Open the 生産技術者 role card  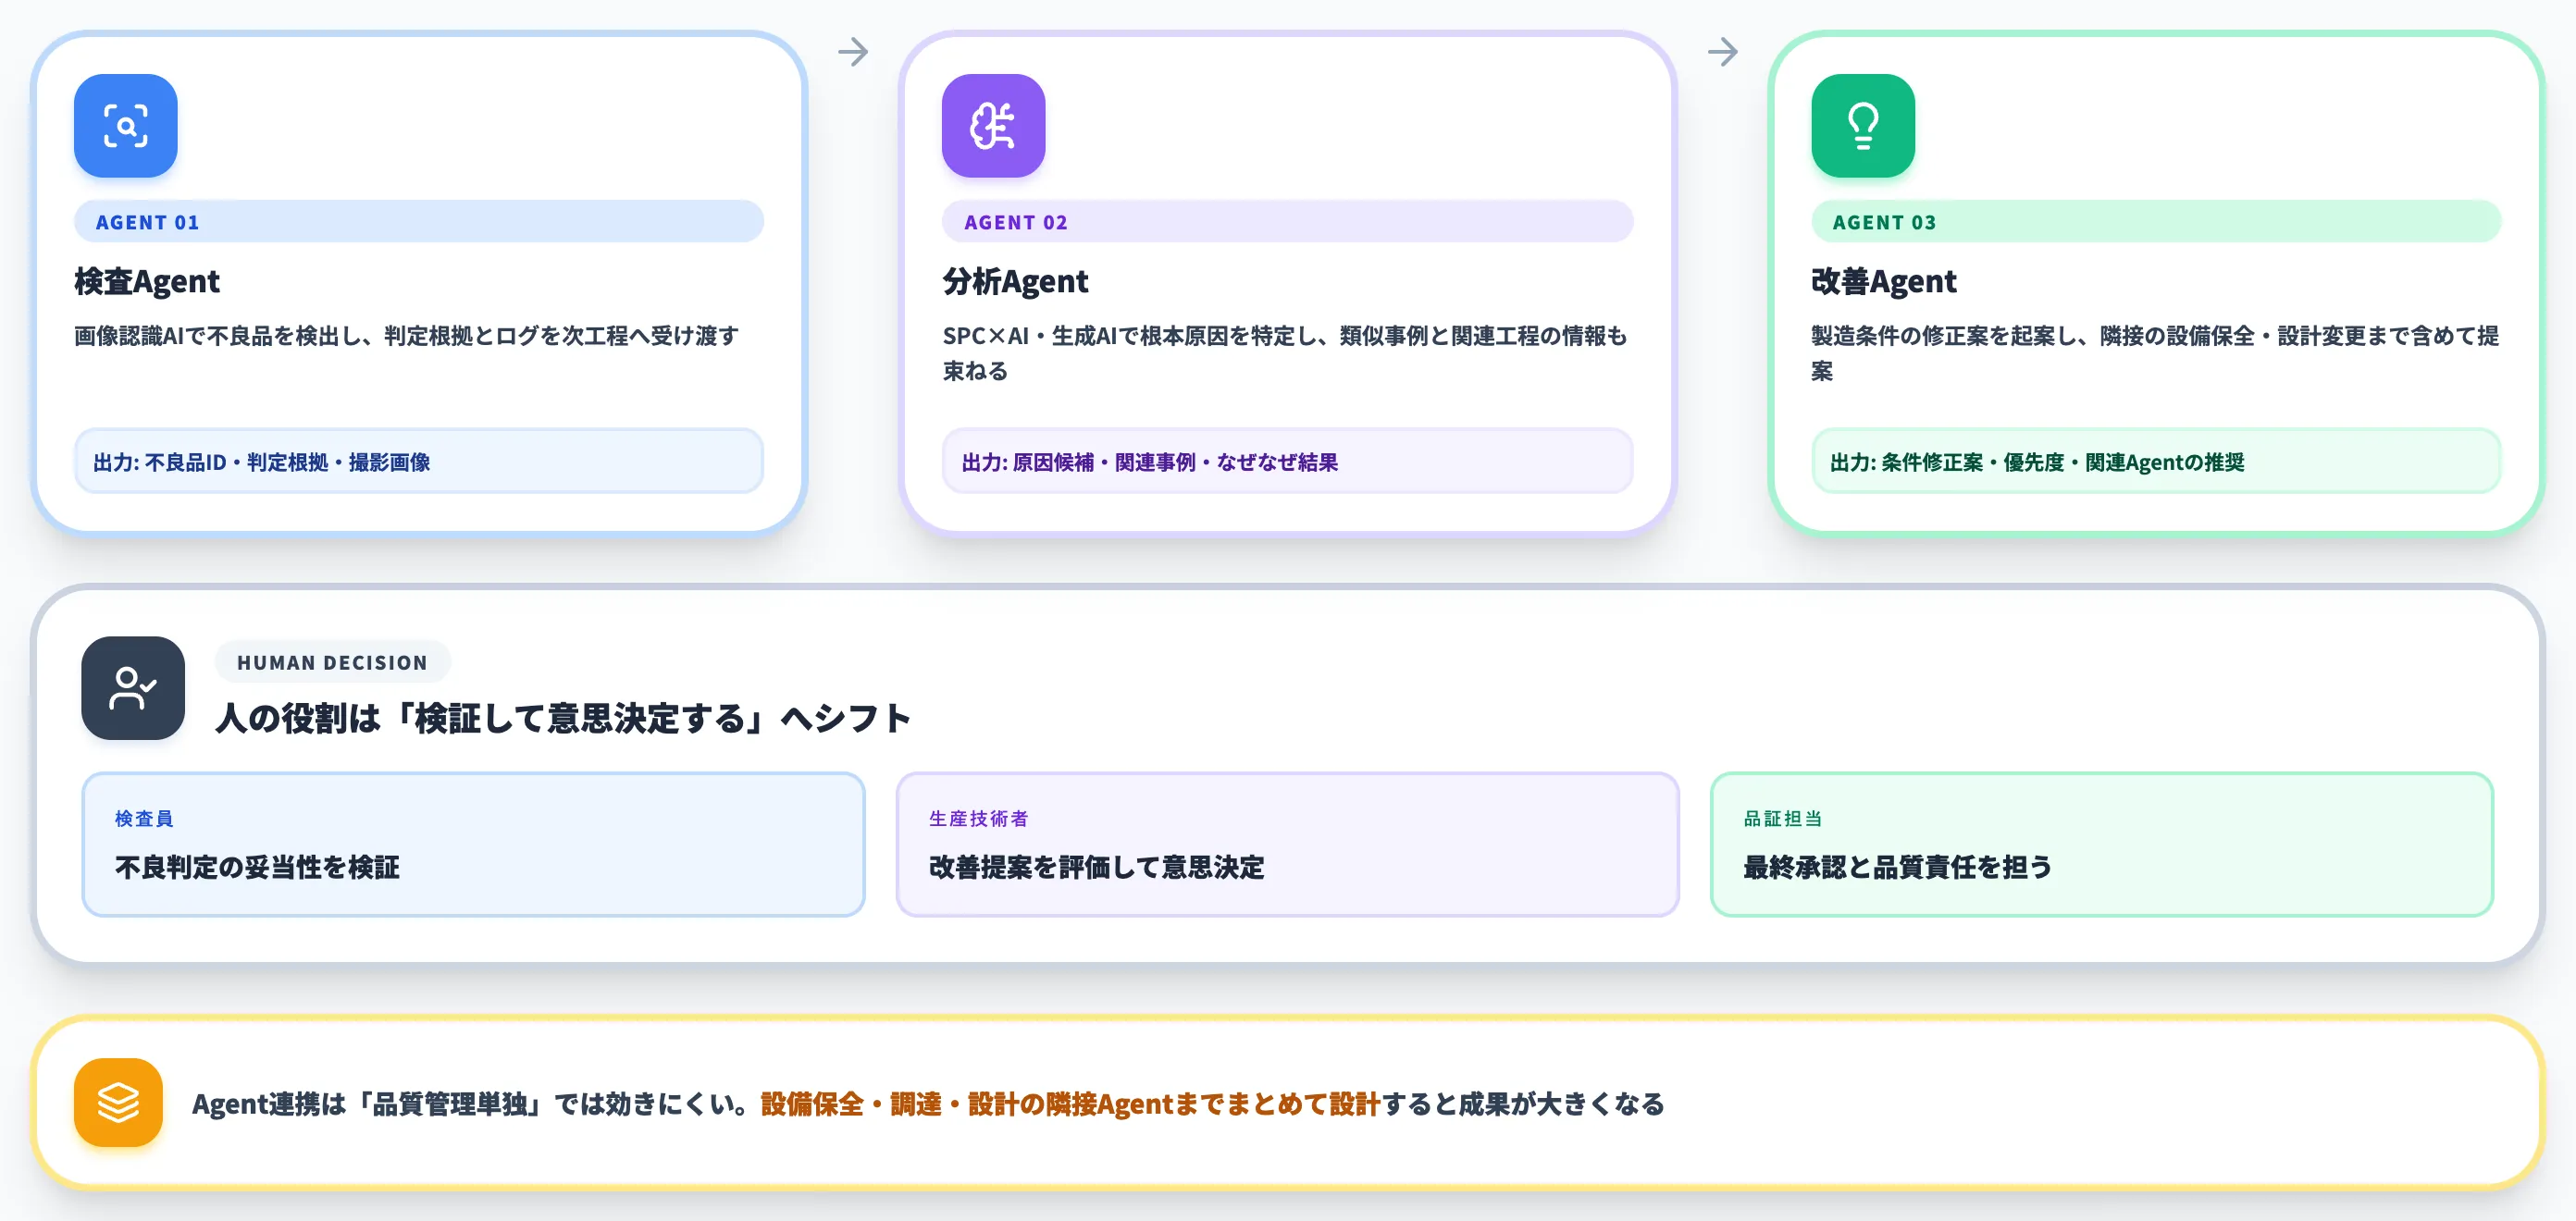1287,844
